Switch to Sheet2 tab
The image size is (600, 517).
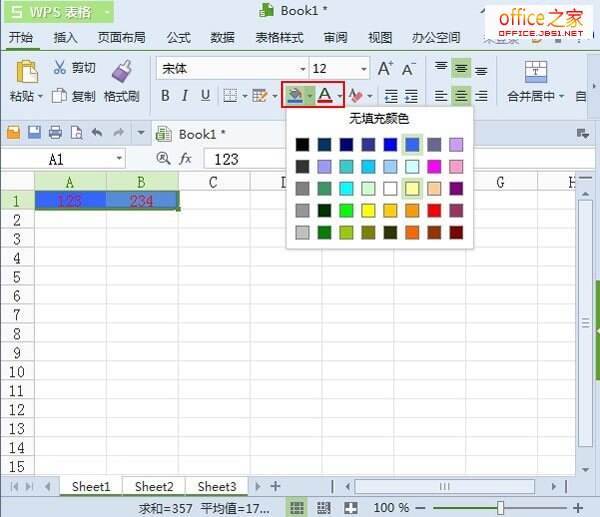154,486
